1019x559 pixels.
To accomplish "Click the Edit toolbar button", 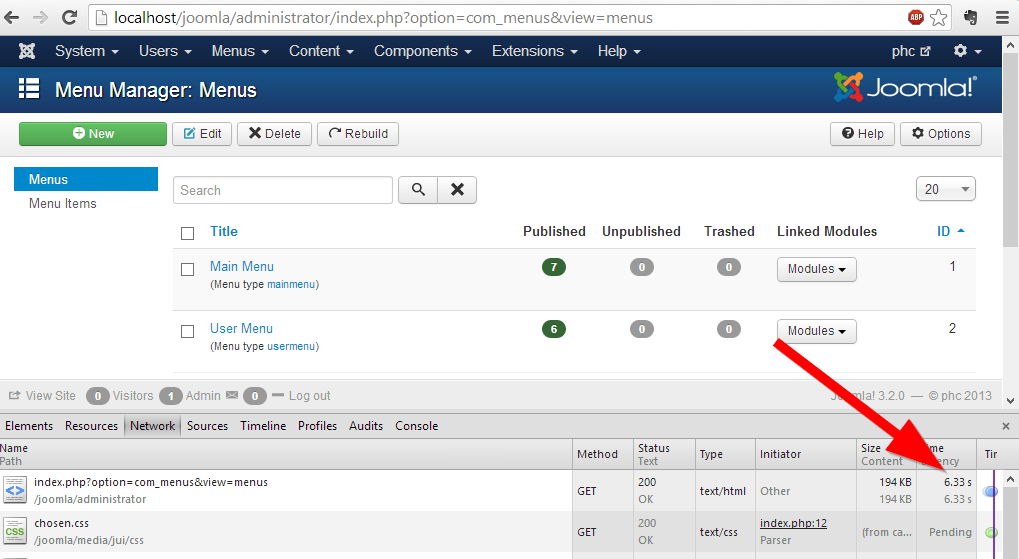I will pyautogui.click(x=202, y=134).
